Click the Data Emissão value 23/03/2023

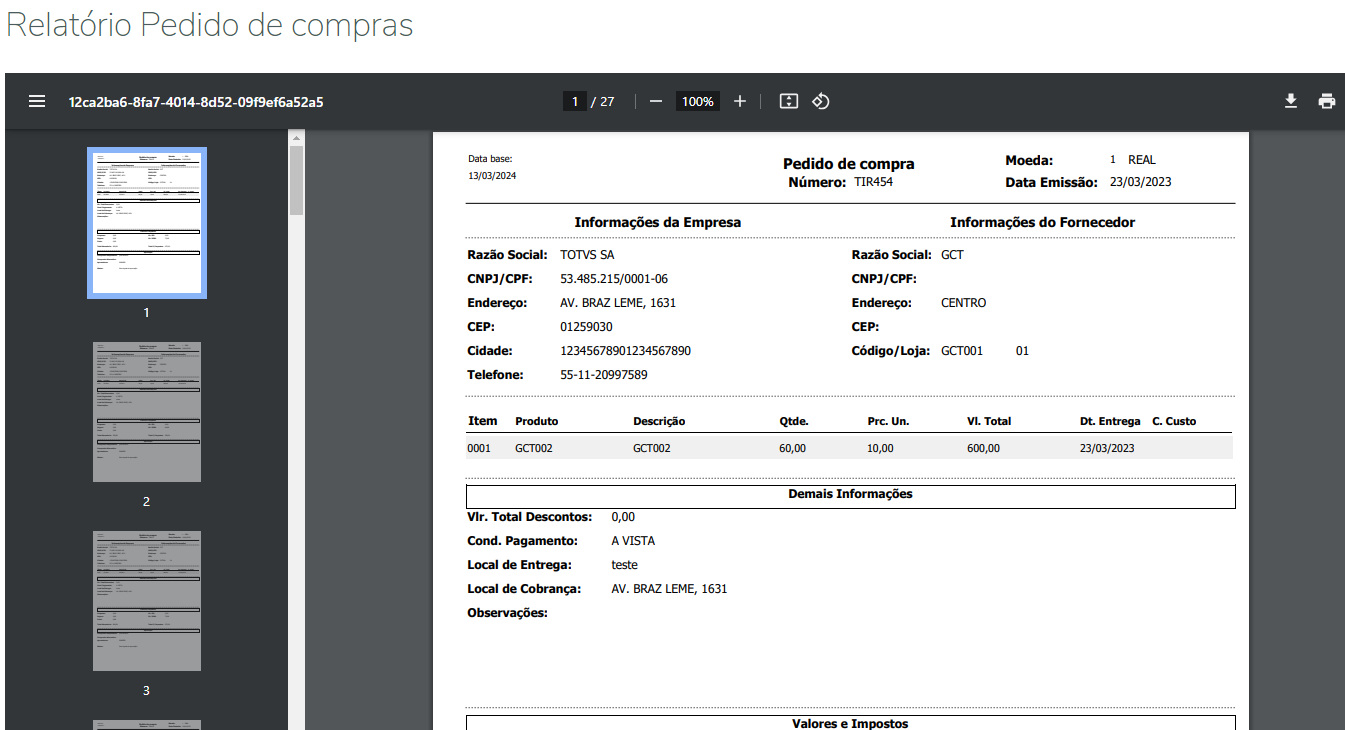(x=1141, y=182)
